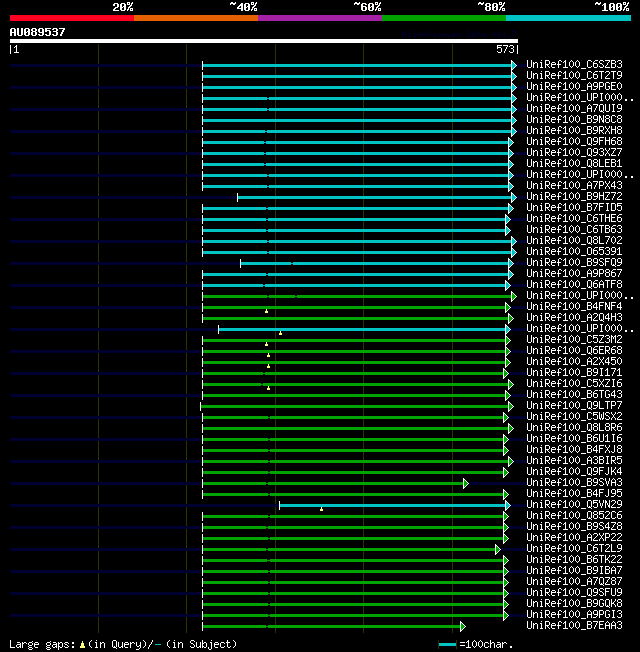Click the yellow gap marker in Q5VN29 row
The image size is (640, 652).
[x=321, y=509]
